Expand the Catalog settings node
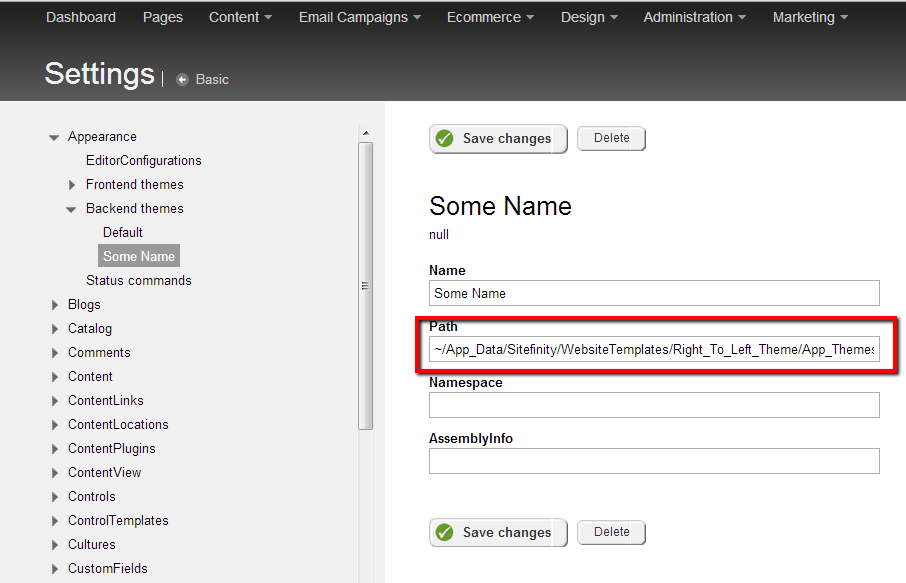Image resolution: width=906 pixels, height=583 pixels. point(54,329)
